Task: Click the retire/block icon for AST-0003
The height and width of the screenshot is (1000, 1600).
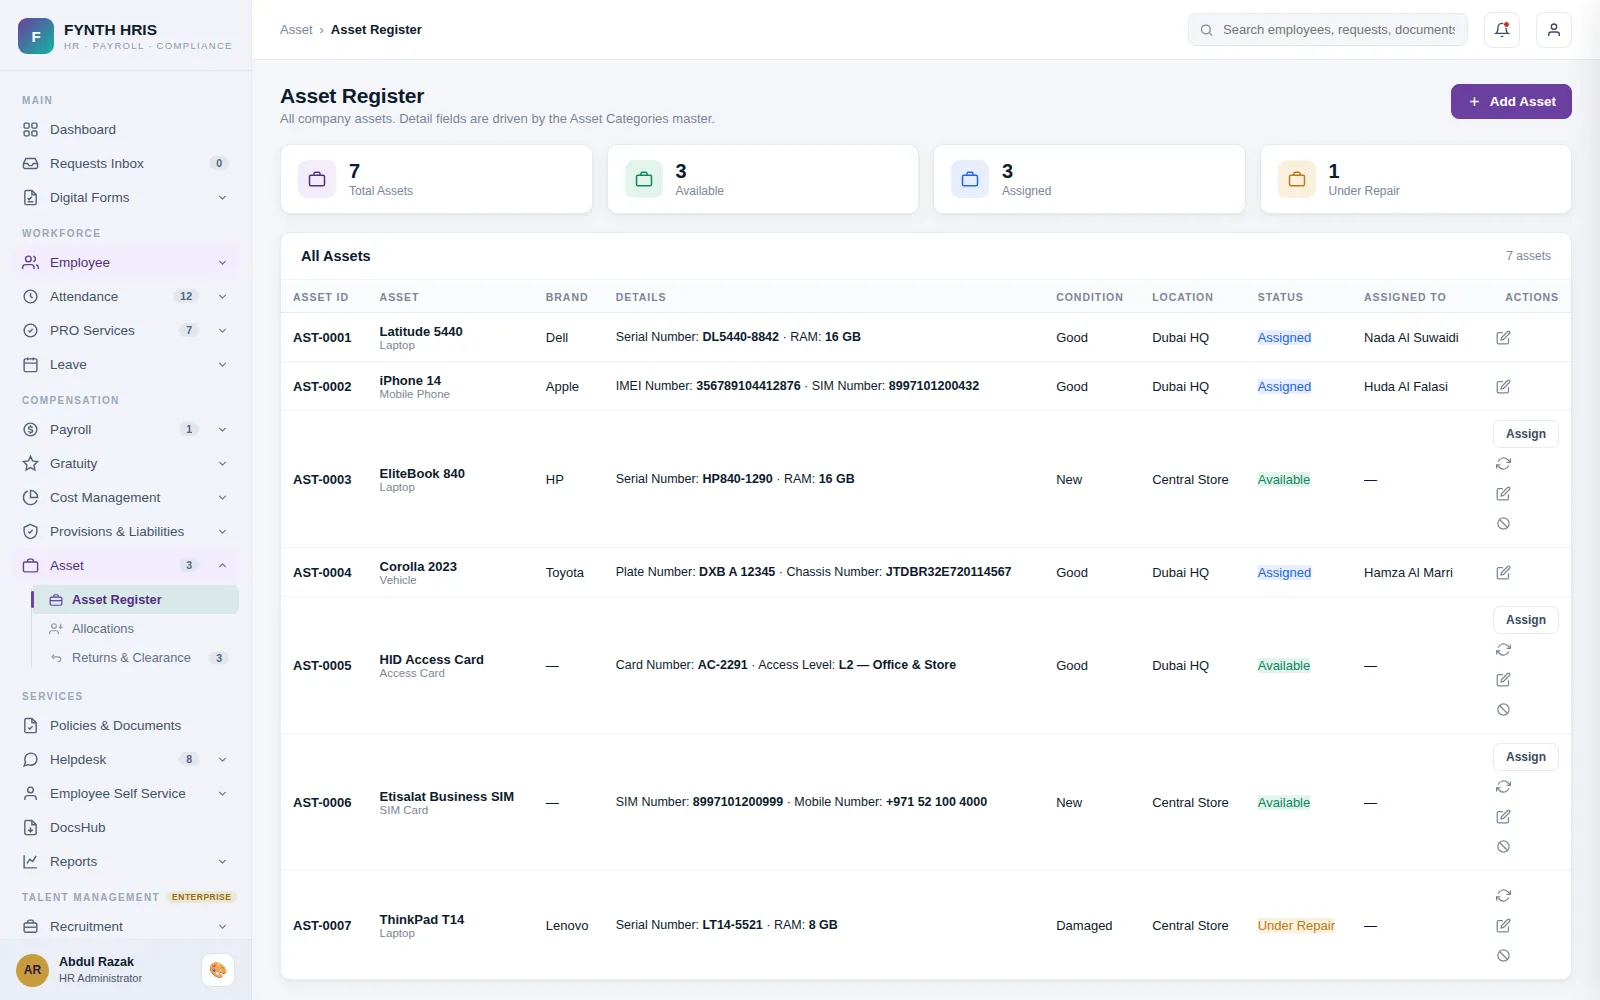Action: point(1503,524)
